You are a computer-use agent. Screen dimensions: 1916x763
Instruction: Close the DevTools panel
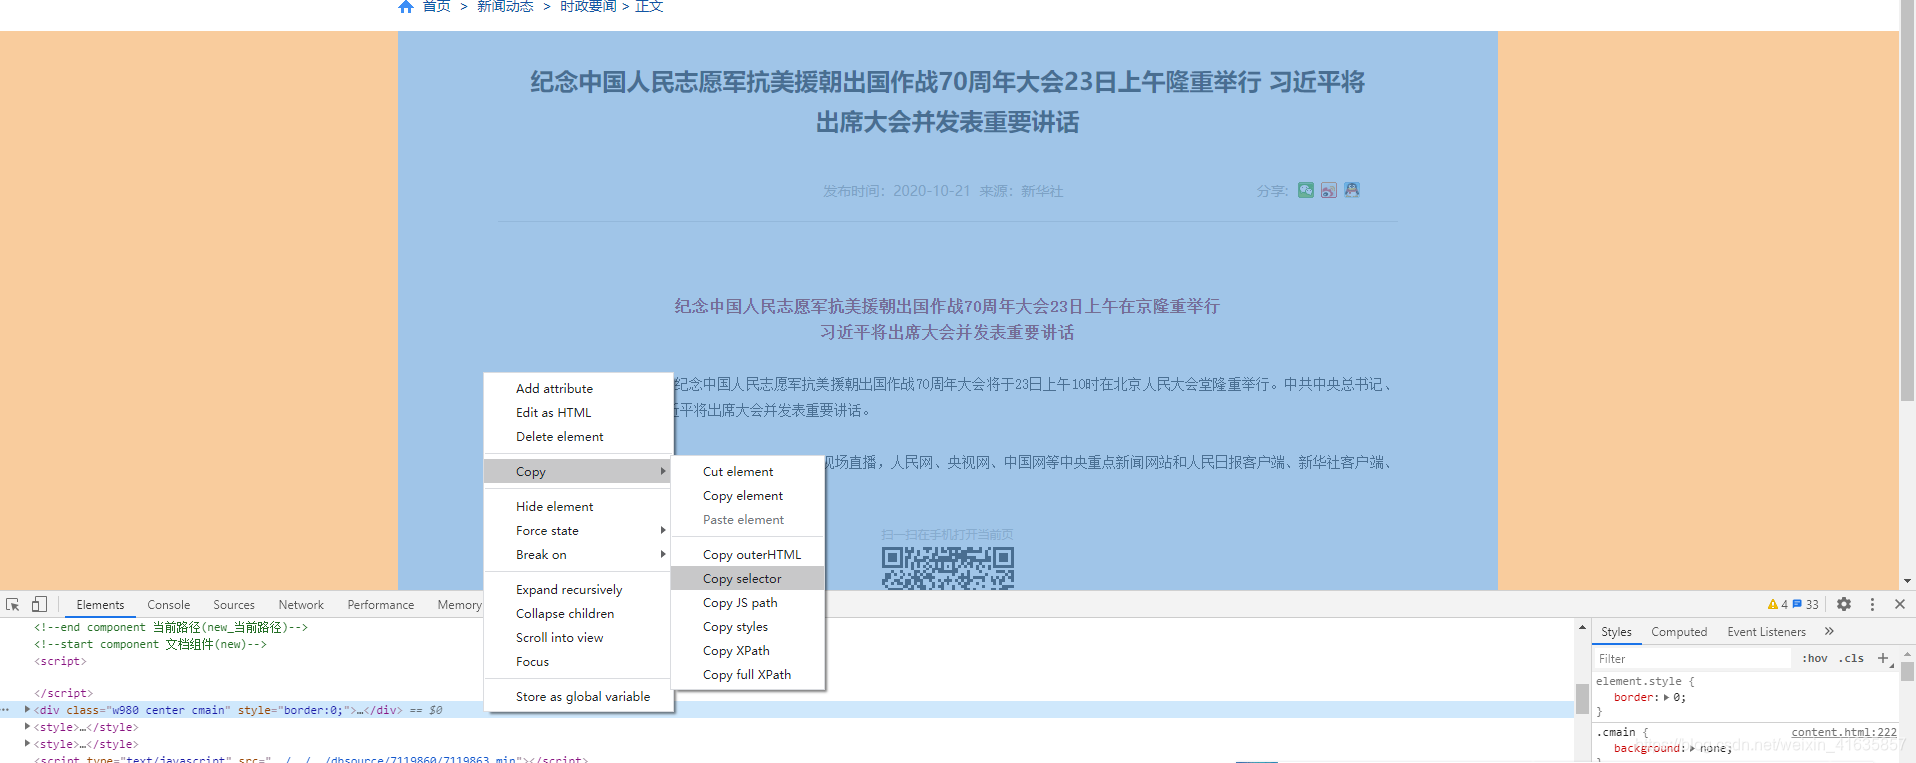[x=1900, y=604]
